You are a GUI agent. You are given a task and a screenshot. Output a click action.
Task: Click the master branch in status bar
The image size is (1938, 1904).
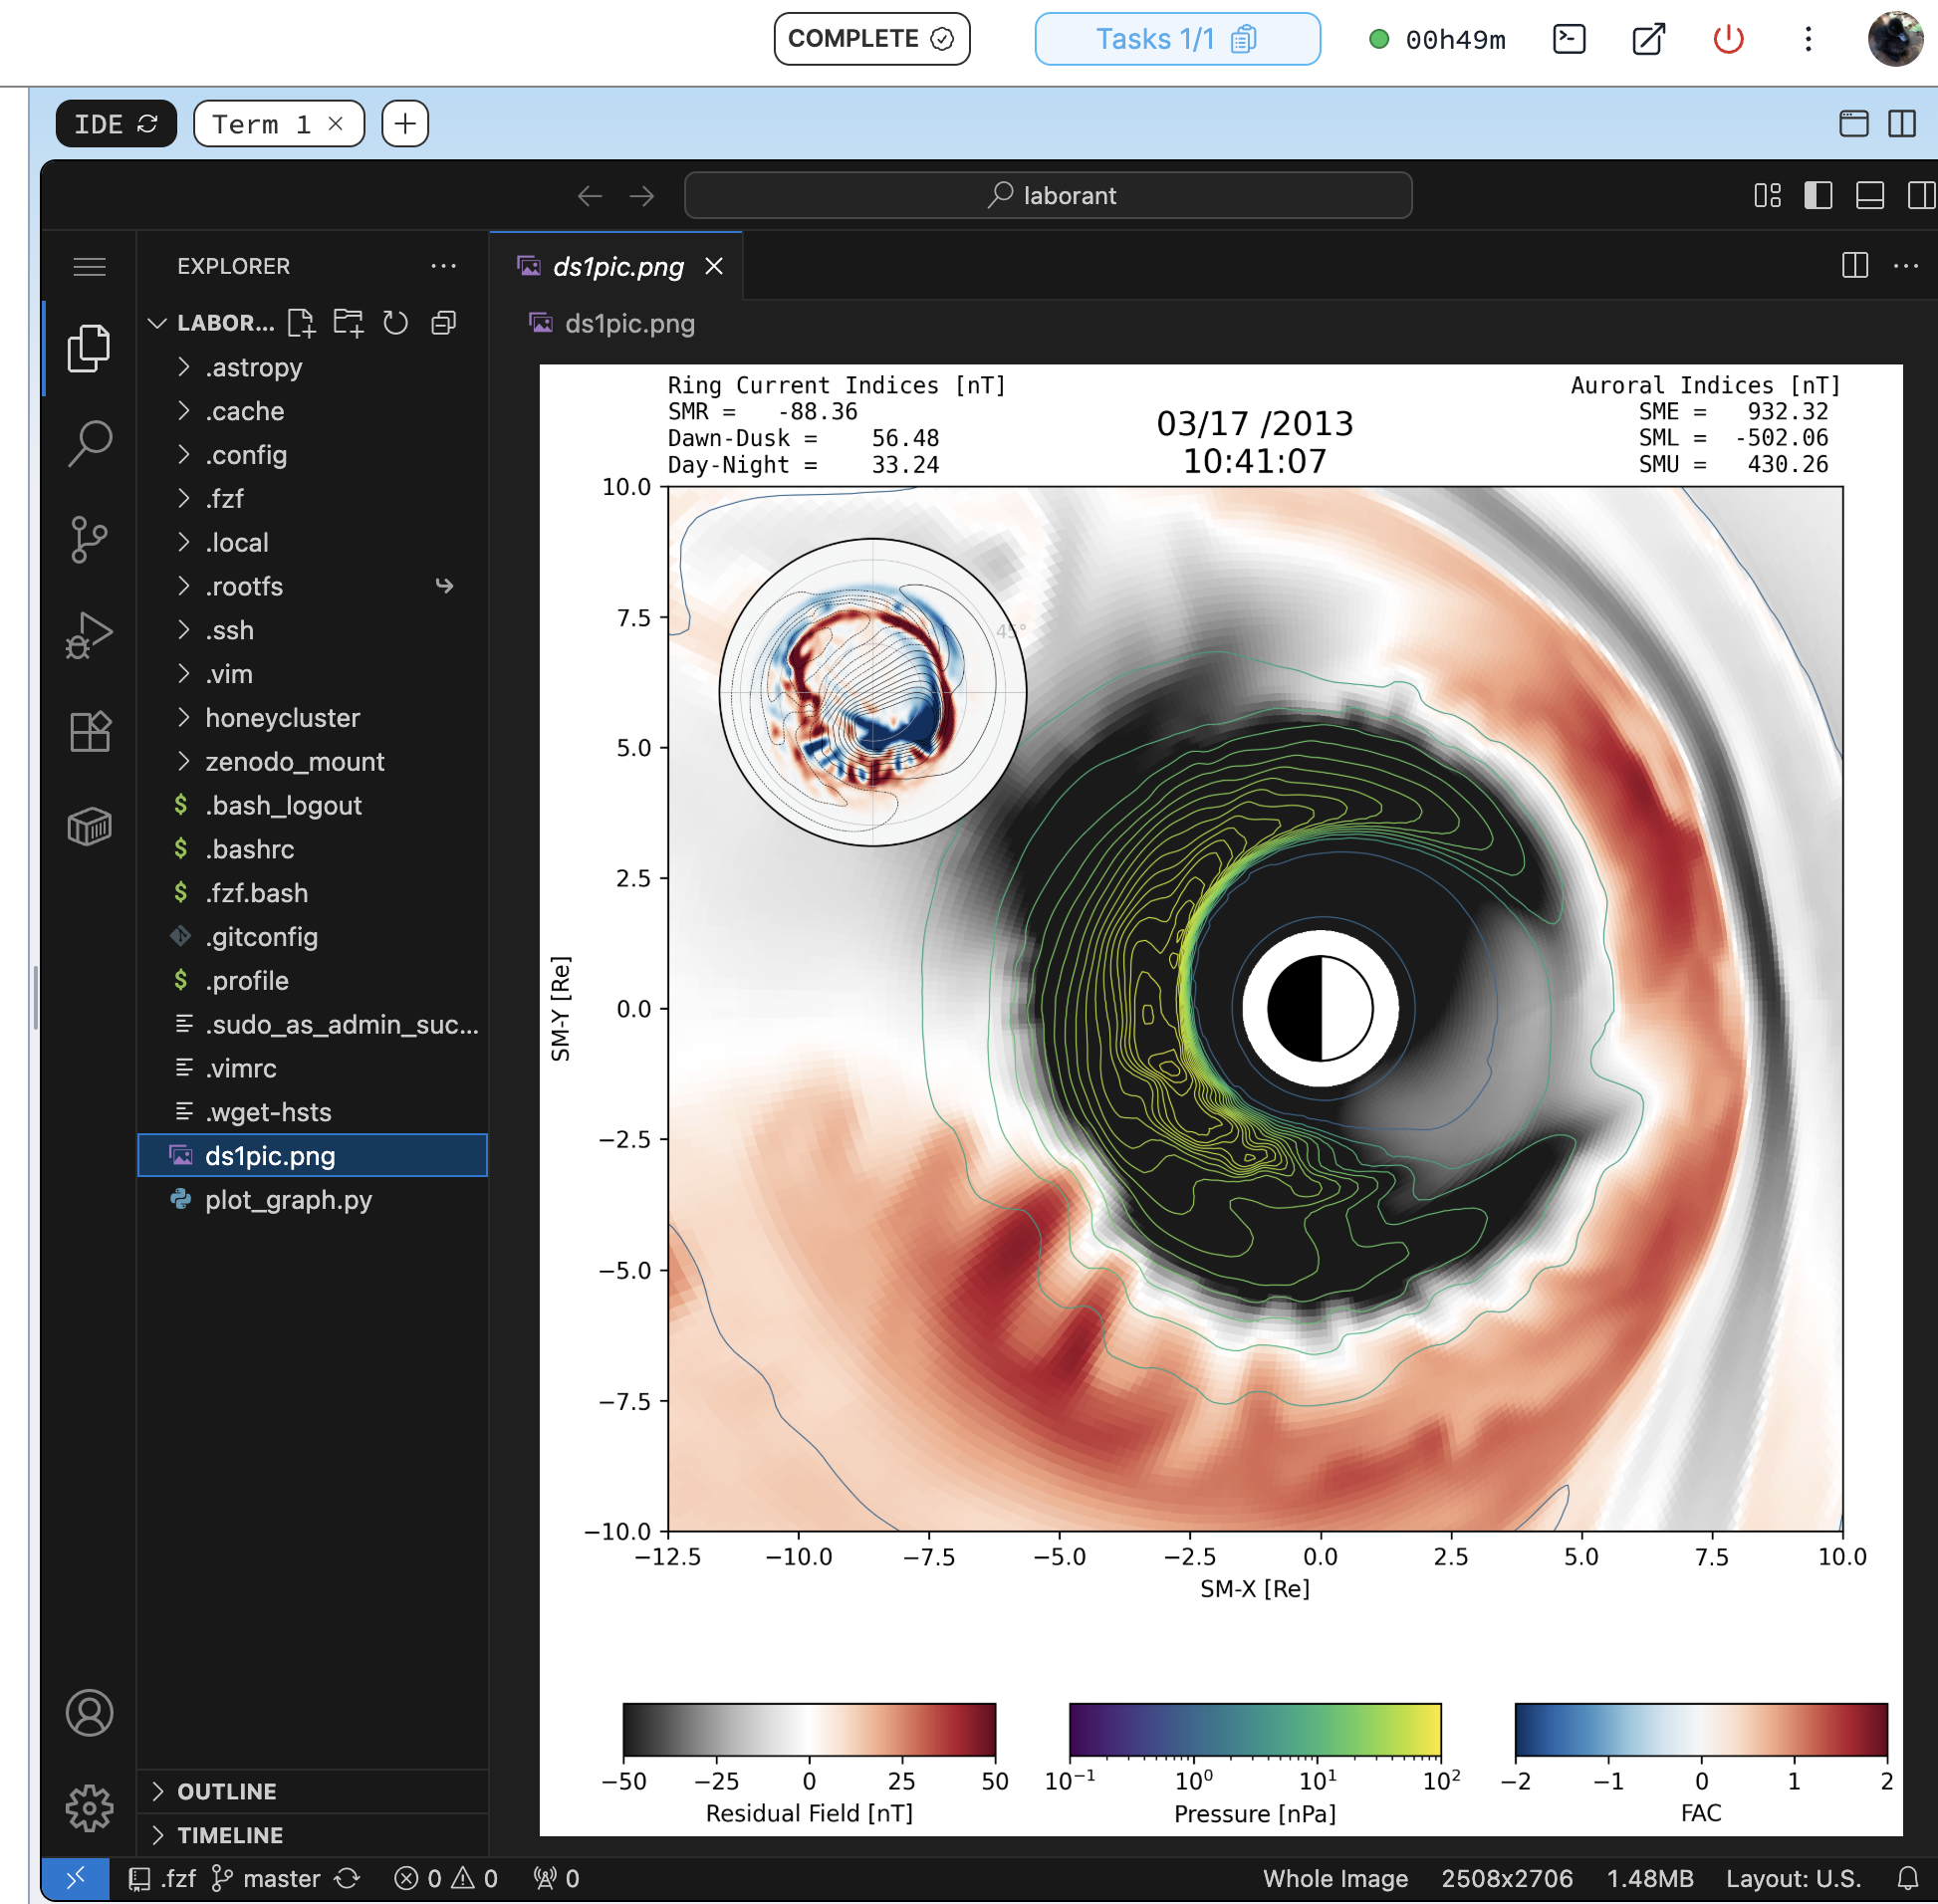tap(267, 1879)
